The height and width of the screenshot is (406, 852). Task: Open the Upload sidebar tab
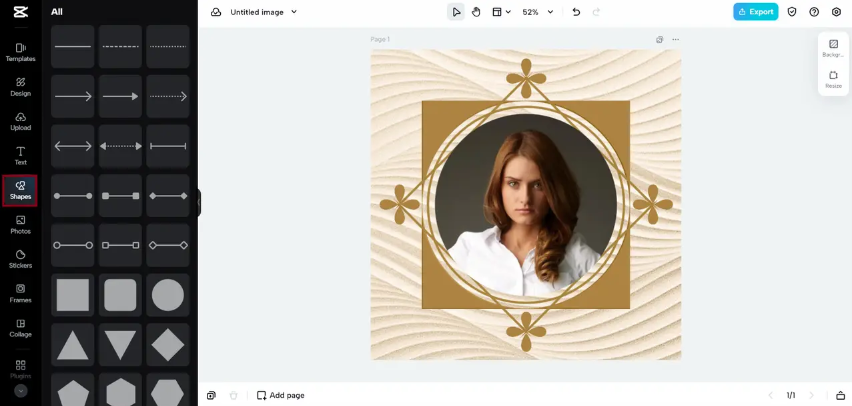click(x=21, y=122)
